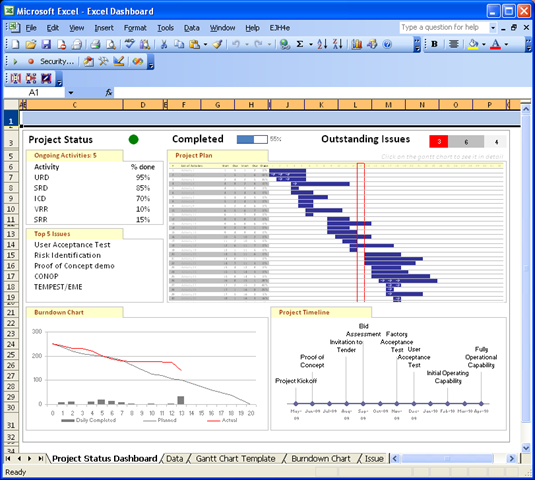Insert hyperlink with globe icon

pos(284,44)
